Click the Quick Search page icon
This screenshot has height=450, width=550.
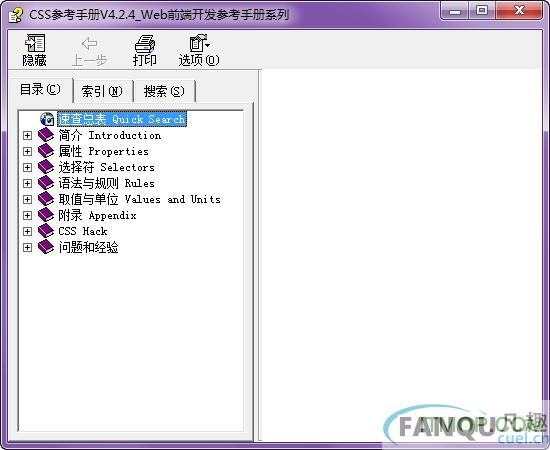(x=47, y=119)
